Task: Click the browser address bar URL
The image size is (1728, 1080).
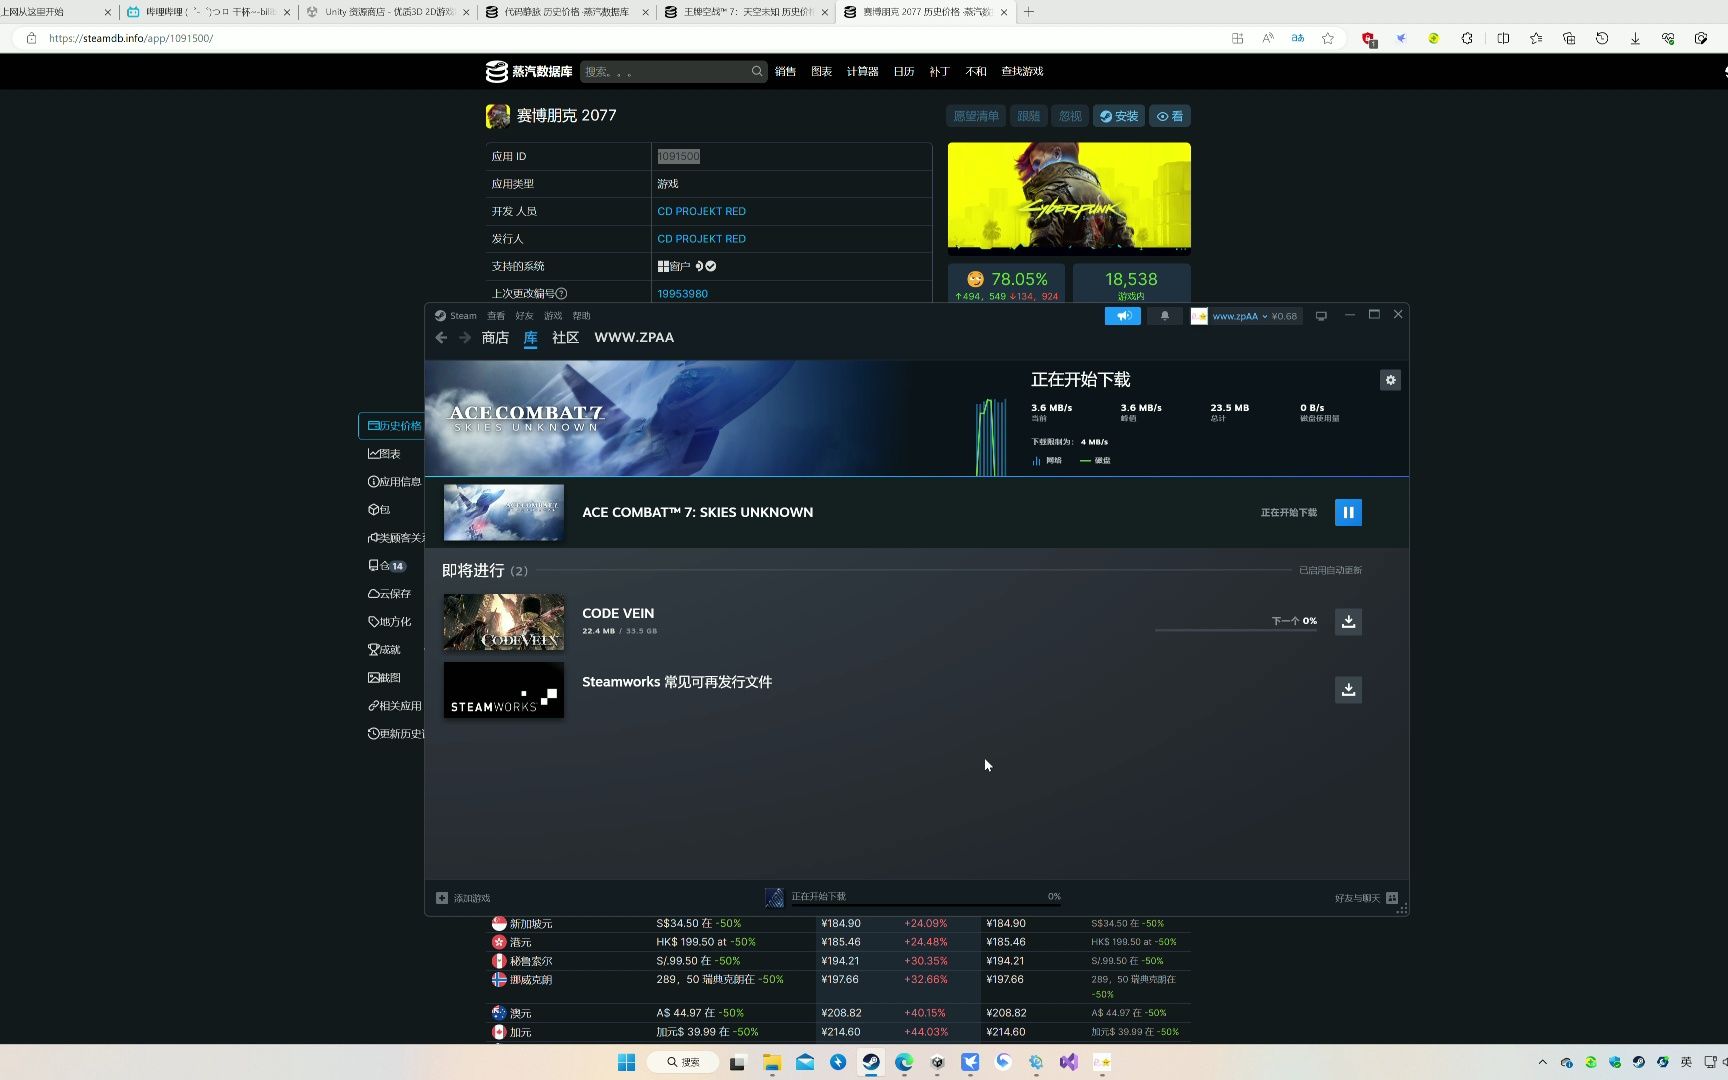Action: point(131,38)
